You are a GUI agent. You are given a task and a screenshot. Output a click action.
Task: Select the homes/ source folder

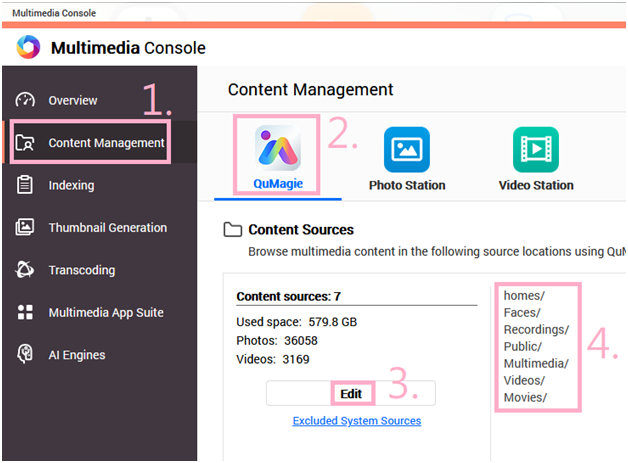click(x=523, y=295)
